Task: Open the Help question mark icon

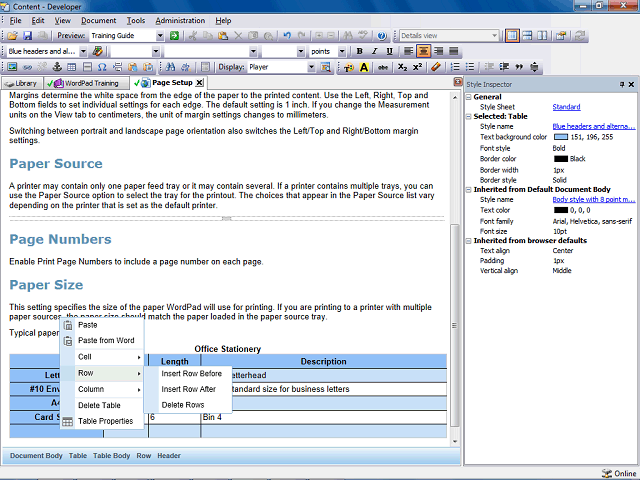Action: click(x=382, y=36)
